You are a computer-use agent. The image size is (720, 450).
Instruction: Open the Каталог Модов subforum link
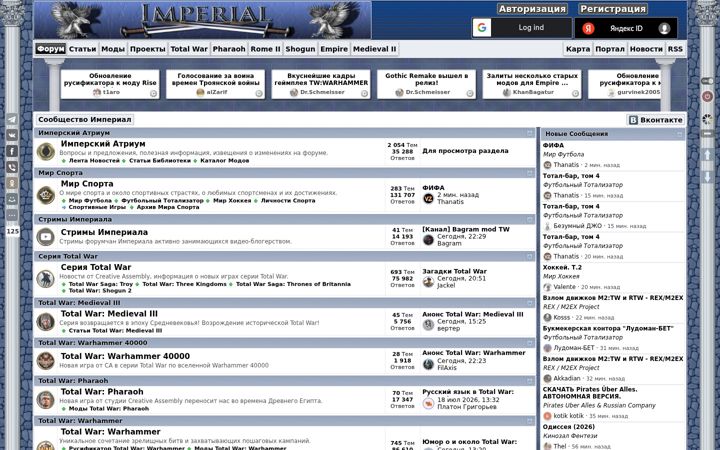[225, 161]
